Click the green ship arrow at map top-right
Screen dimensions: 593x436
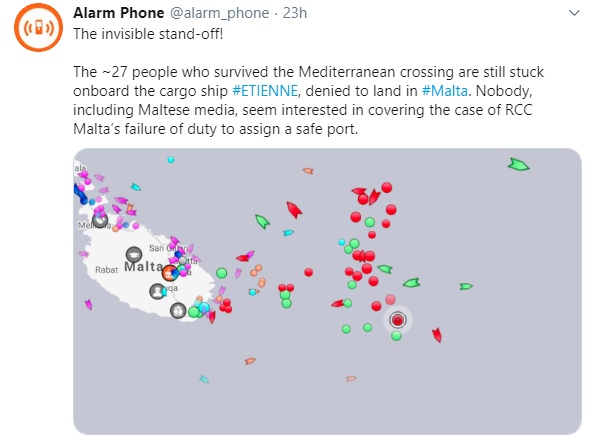518,164
